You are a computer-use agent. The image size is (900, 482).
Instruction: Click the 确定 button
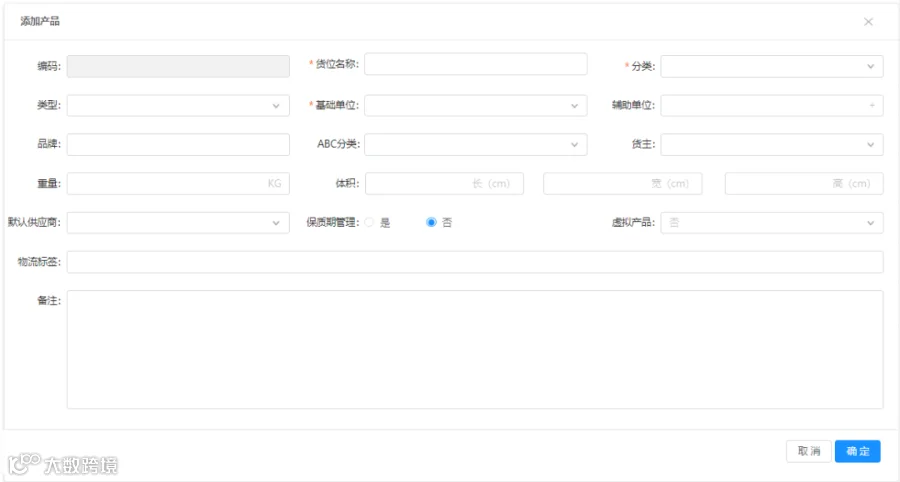tap(858, 451)
